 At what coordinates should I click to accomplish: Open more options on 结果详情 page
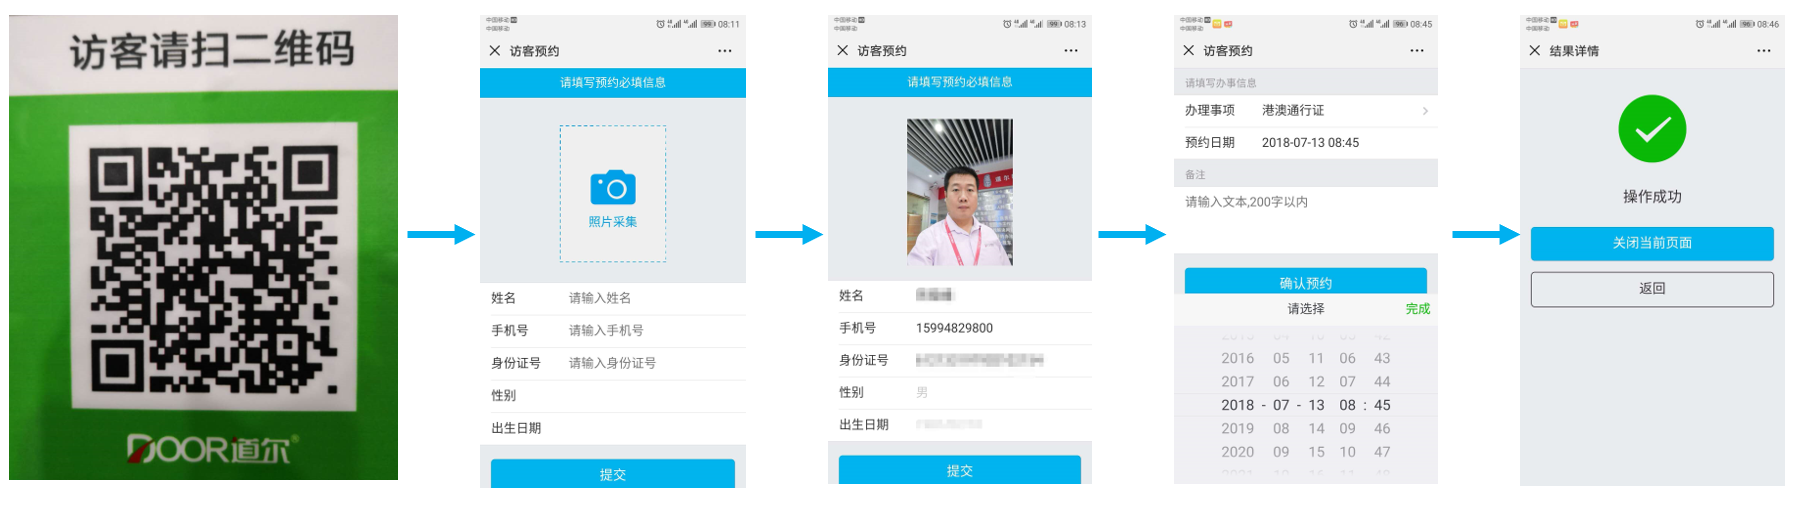[1763, 50]
